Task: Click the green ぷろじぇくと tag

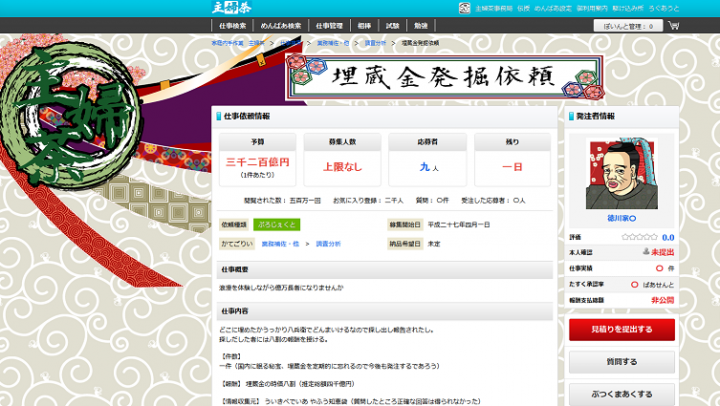Action: click(x=276, y=225)
